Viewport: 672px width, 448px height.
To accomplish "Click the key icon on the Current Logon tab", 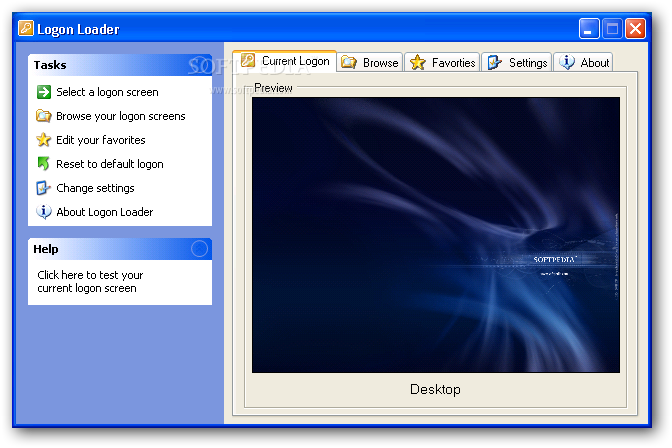I will (x=248, y=60).
